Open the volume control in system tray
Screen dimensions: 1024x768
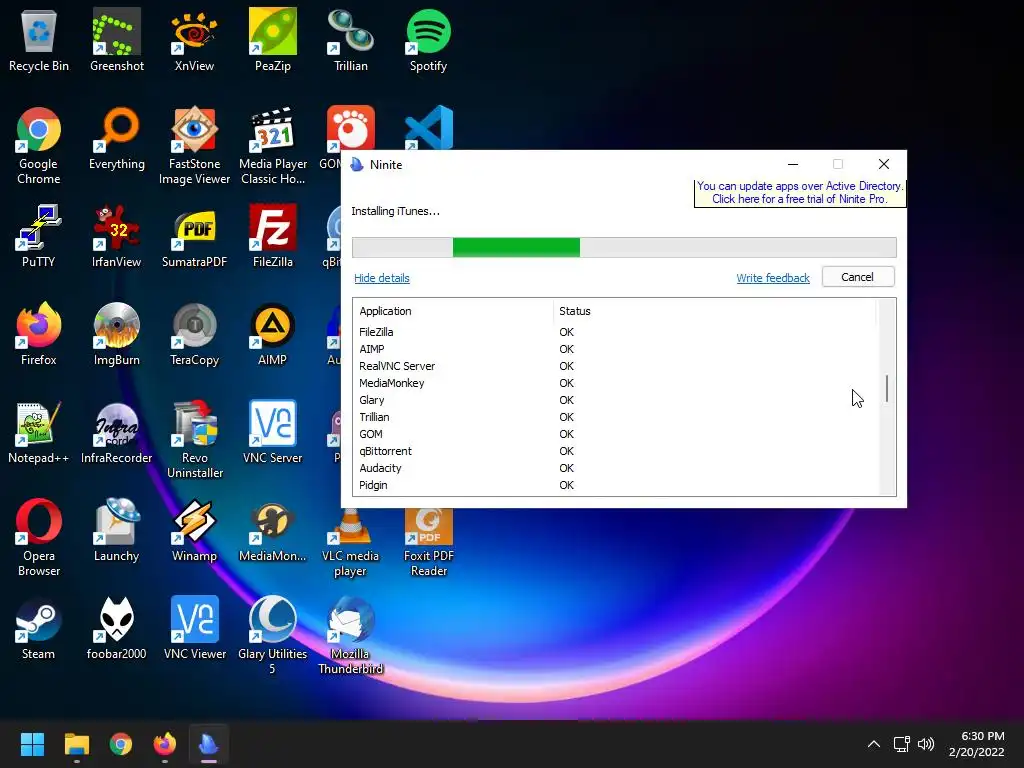(925, 744)
